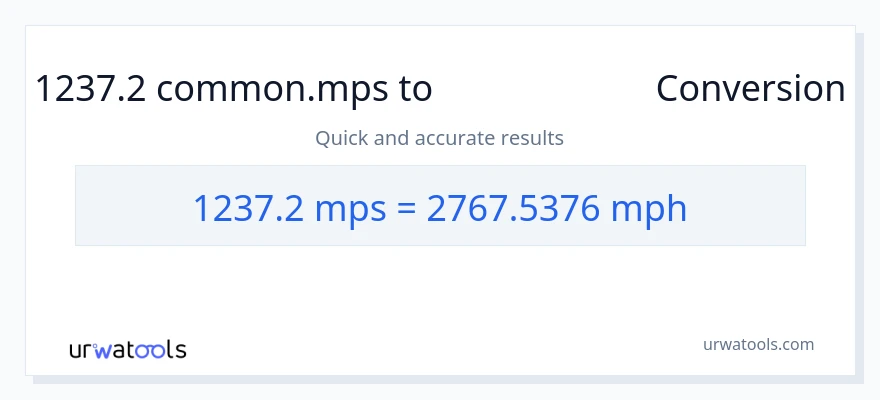Select the "mps" unit in the result

pos(351,208)
